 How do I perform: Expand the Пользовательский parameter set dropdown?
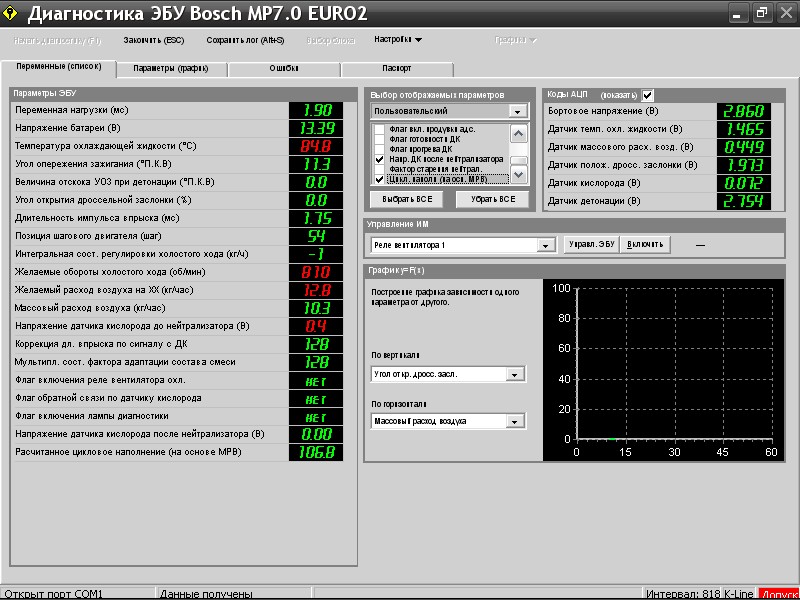click(517, 111)
